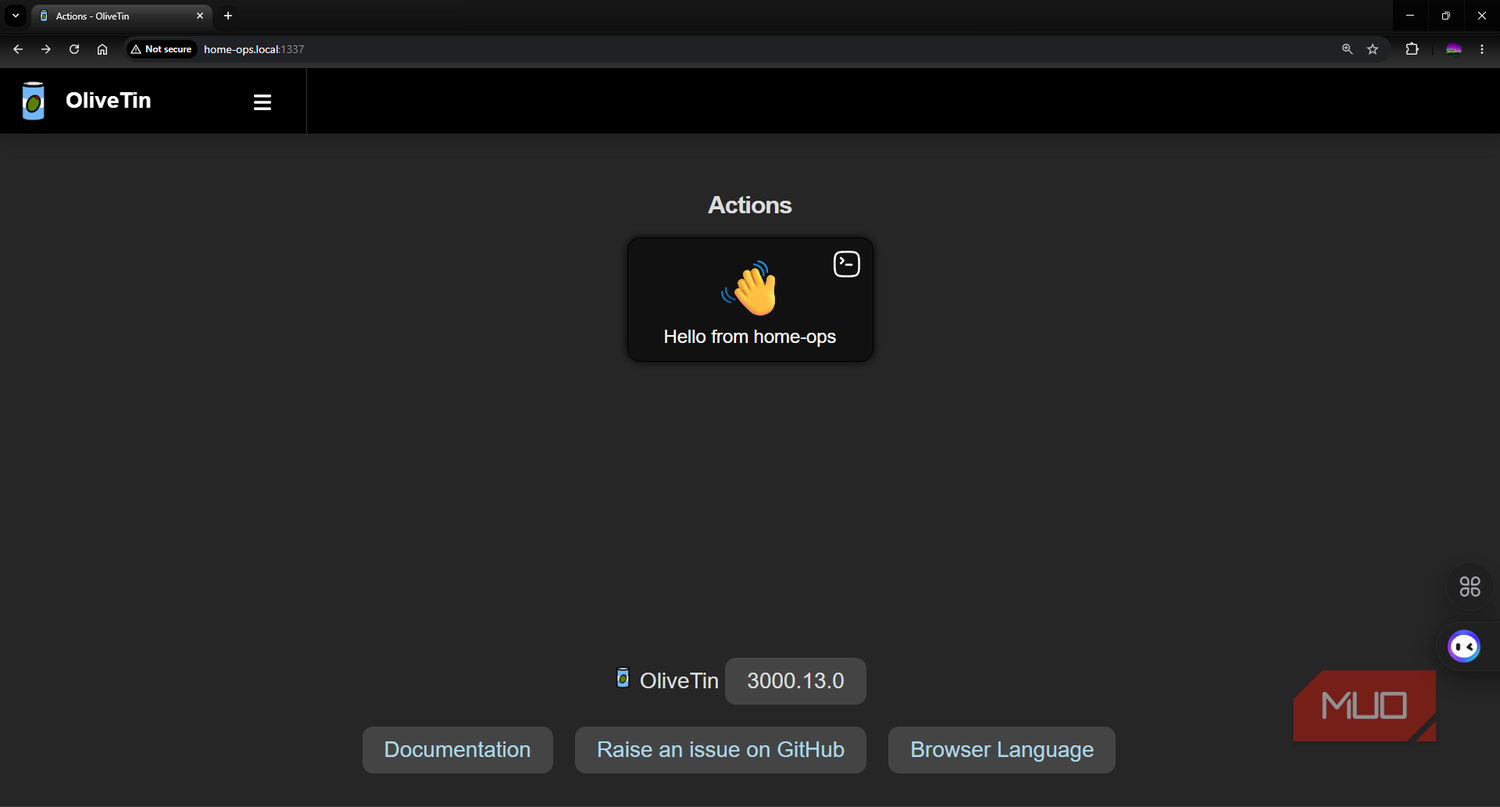Screen dimensions: 1500x807
Task: Select the Actions - OliveTin tab
Action: [x=120, y=16]
